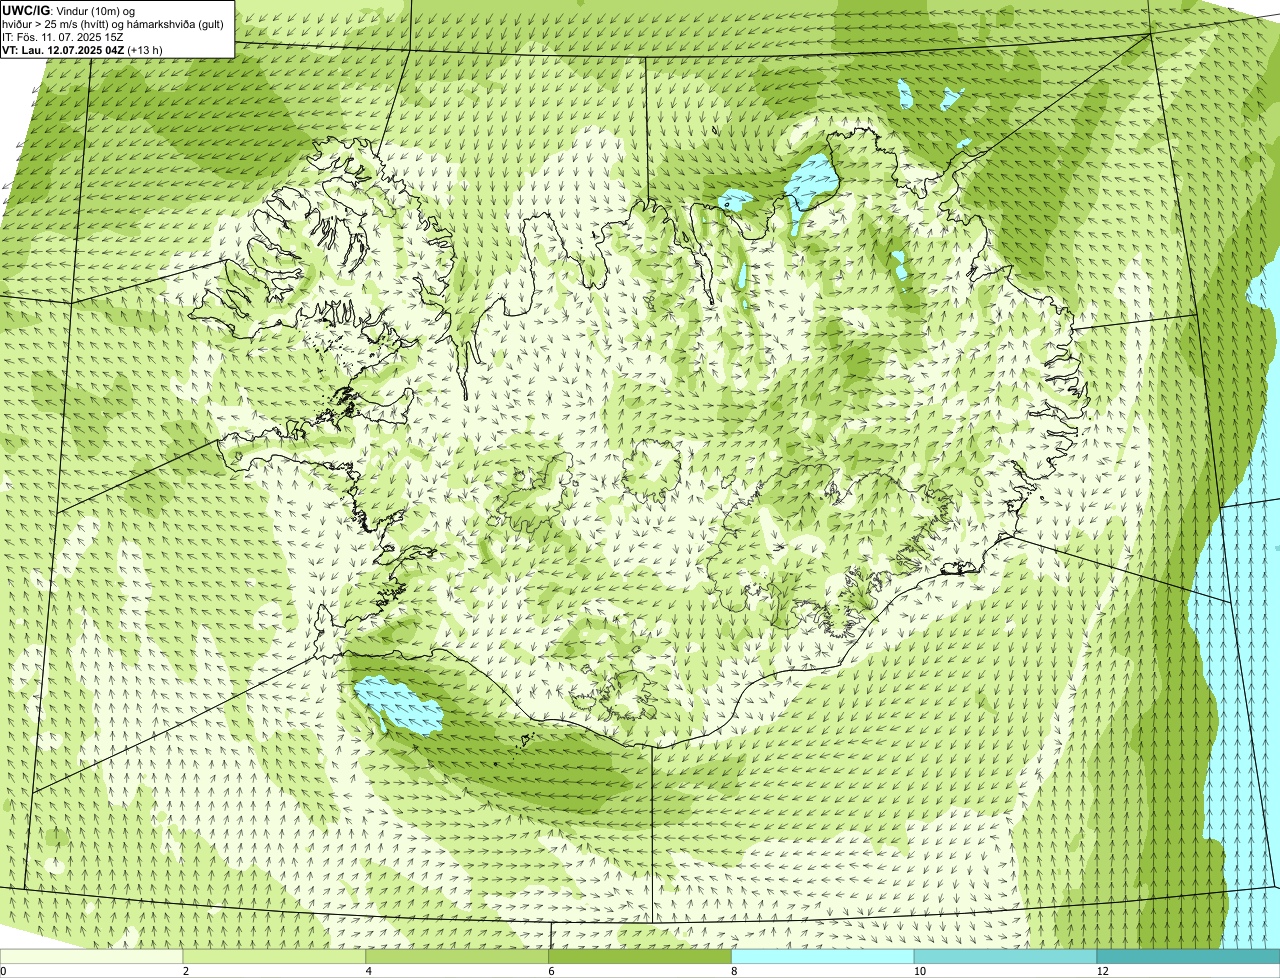1280x978 pixels.
Task: Click the legend tick label "4"
Action: click(x=369, y=971)
